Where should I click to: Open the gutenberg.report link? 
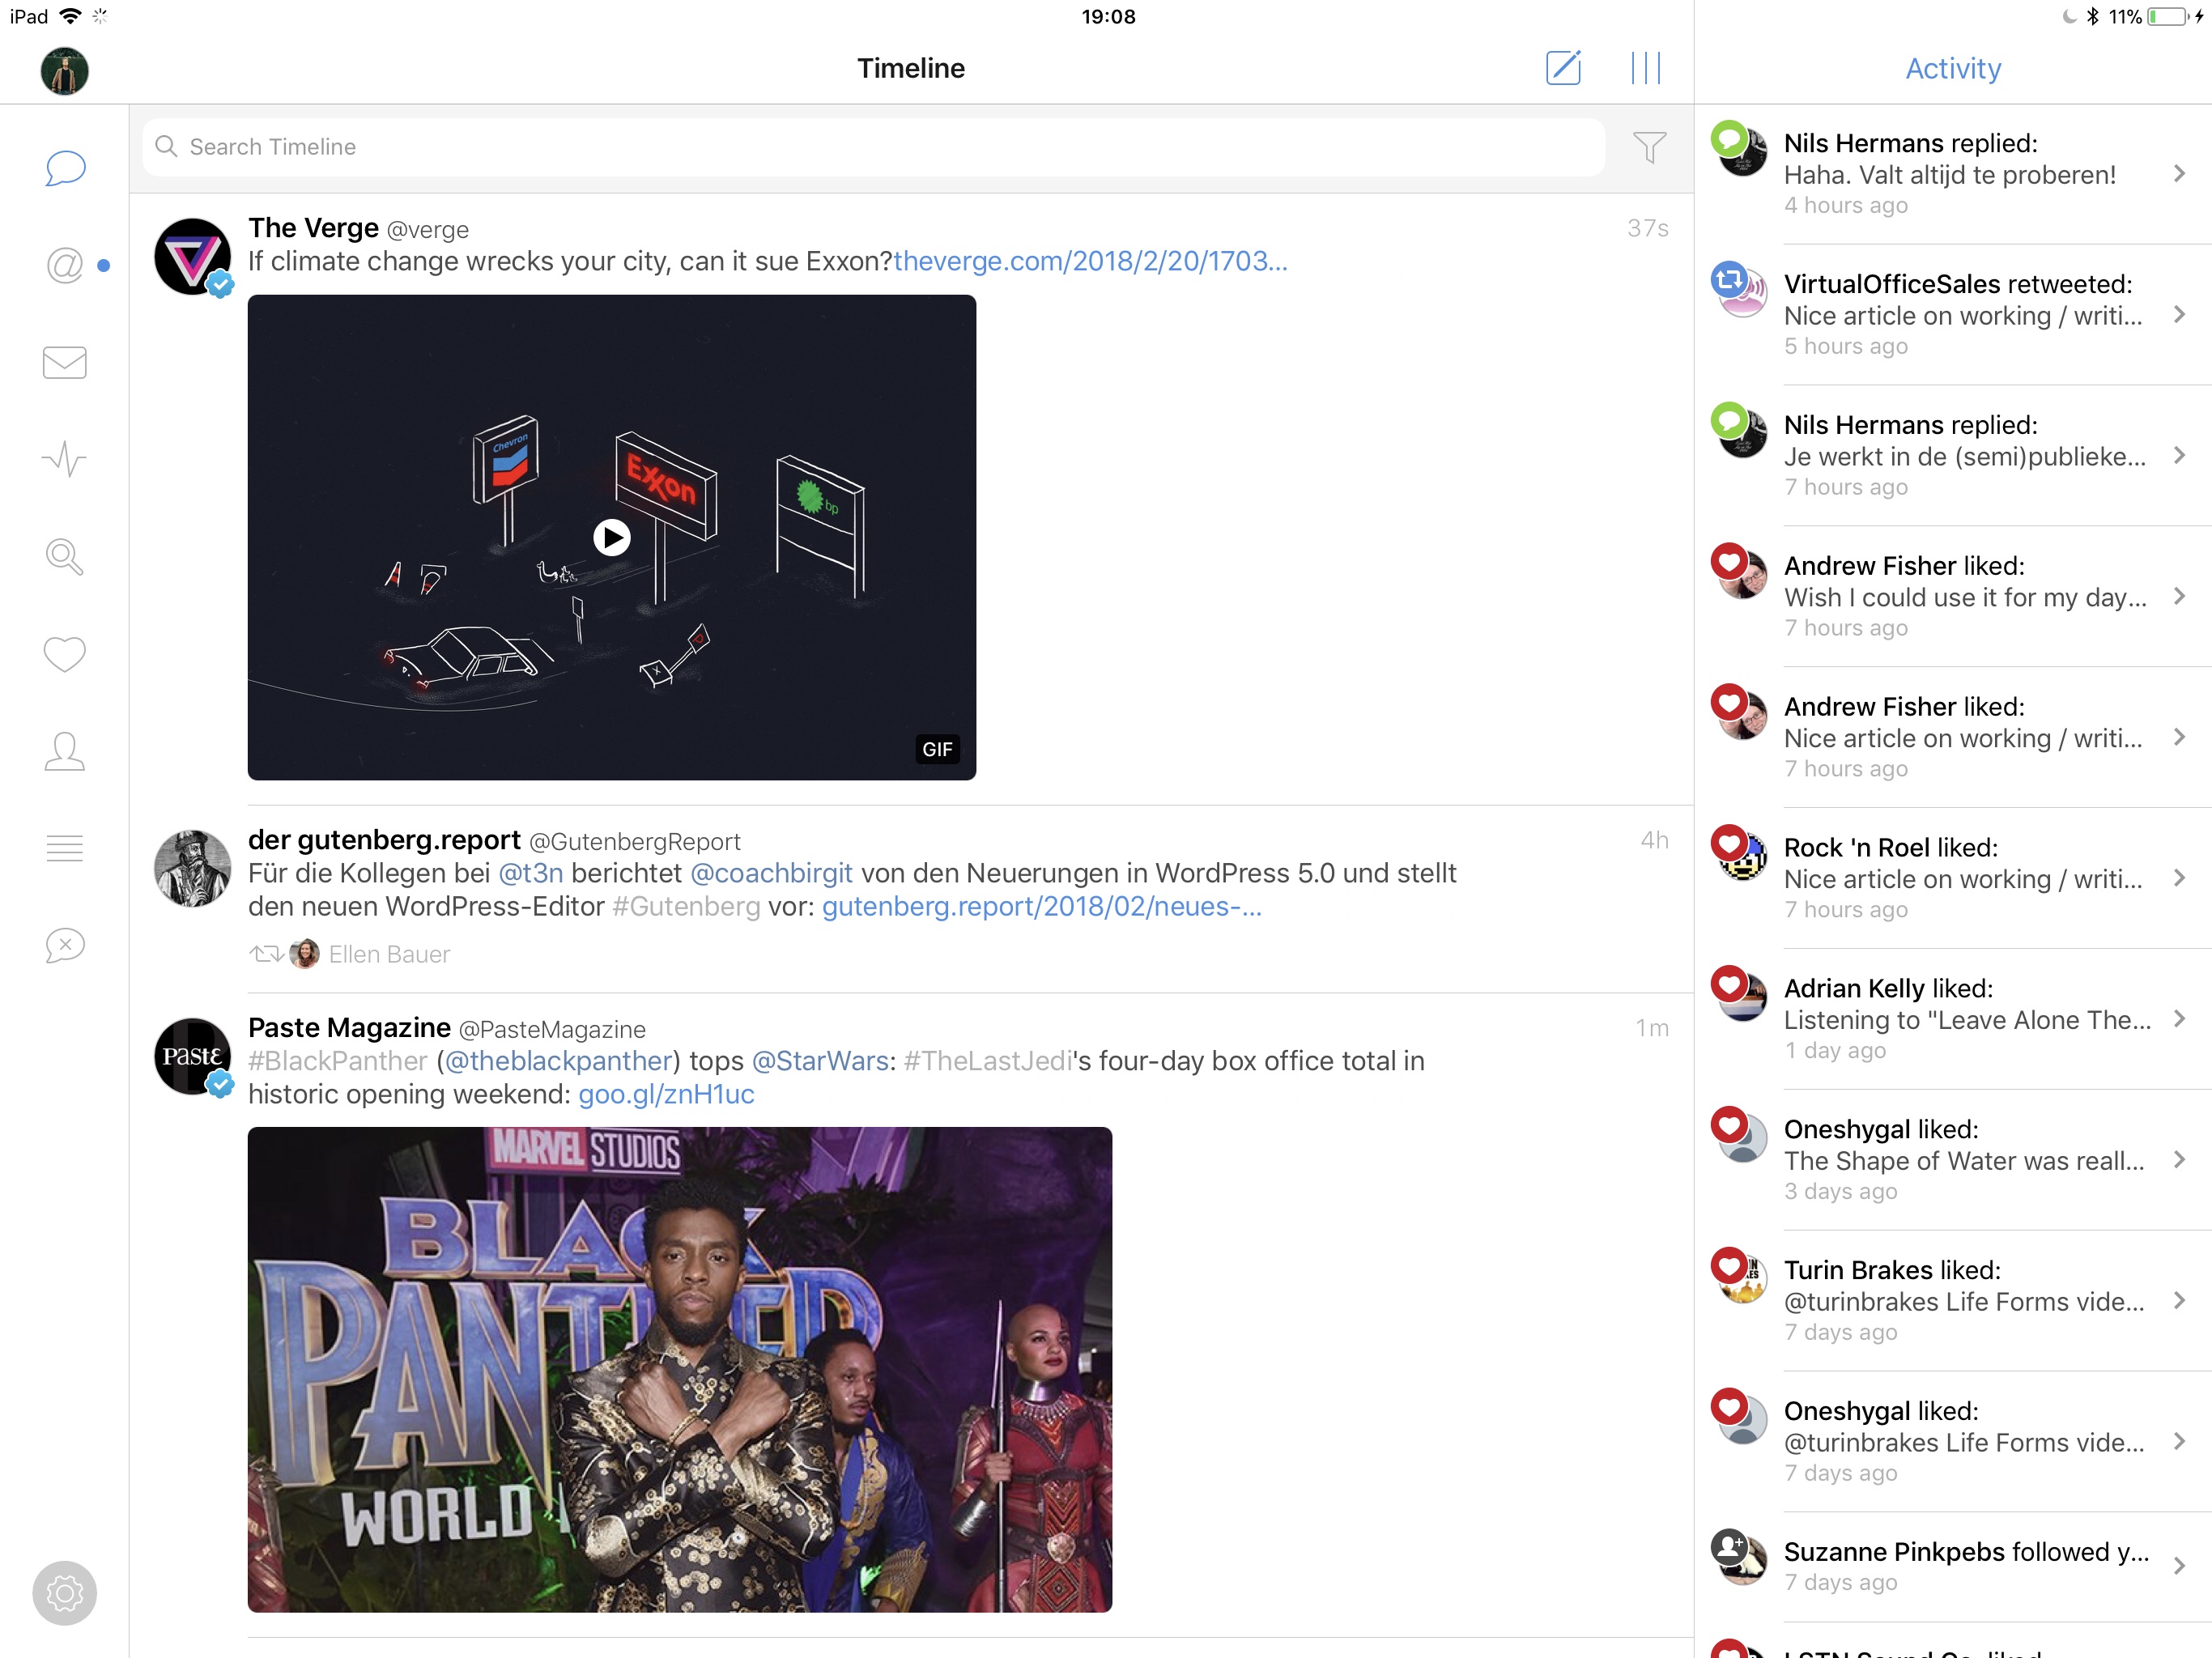(x=1042, y=906)
